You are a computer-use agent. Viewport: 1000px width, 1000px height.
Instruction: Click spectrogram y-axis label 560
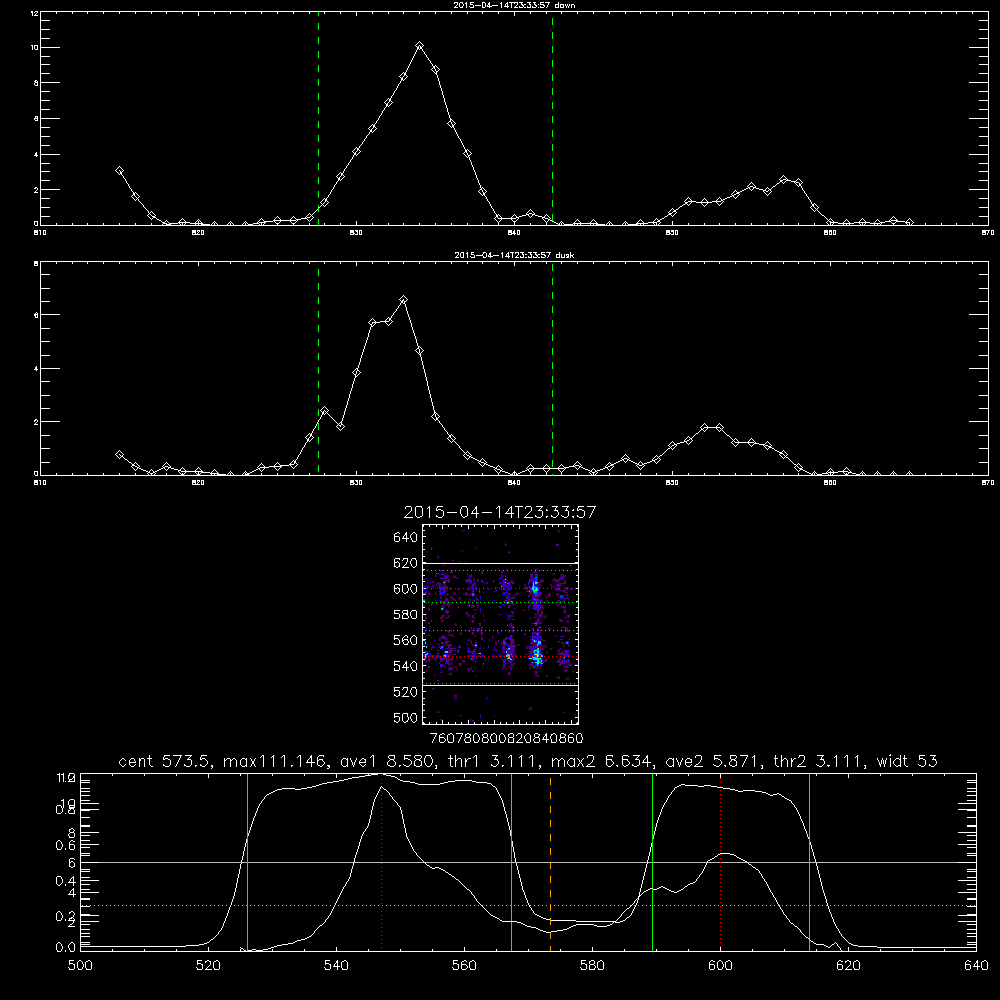(406, 640)
